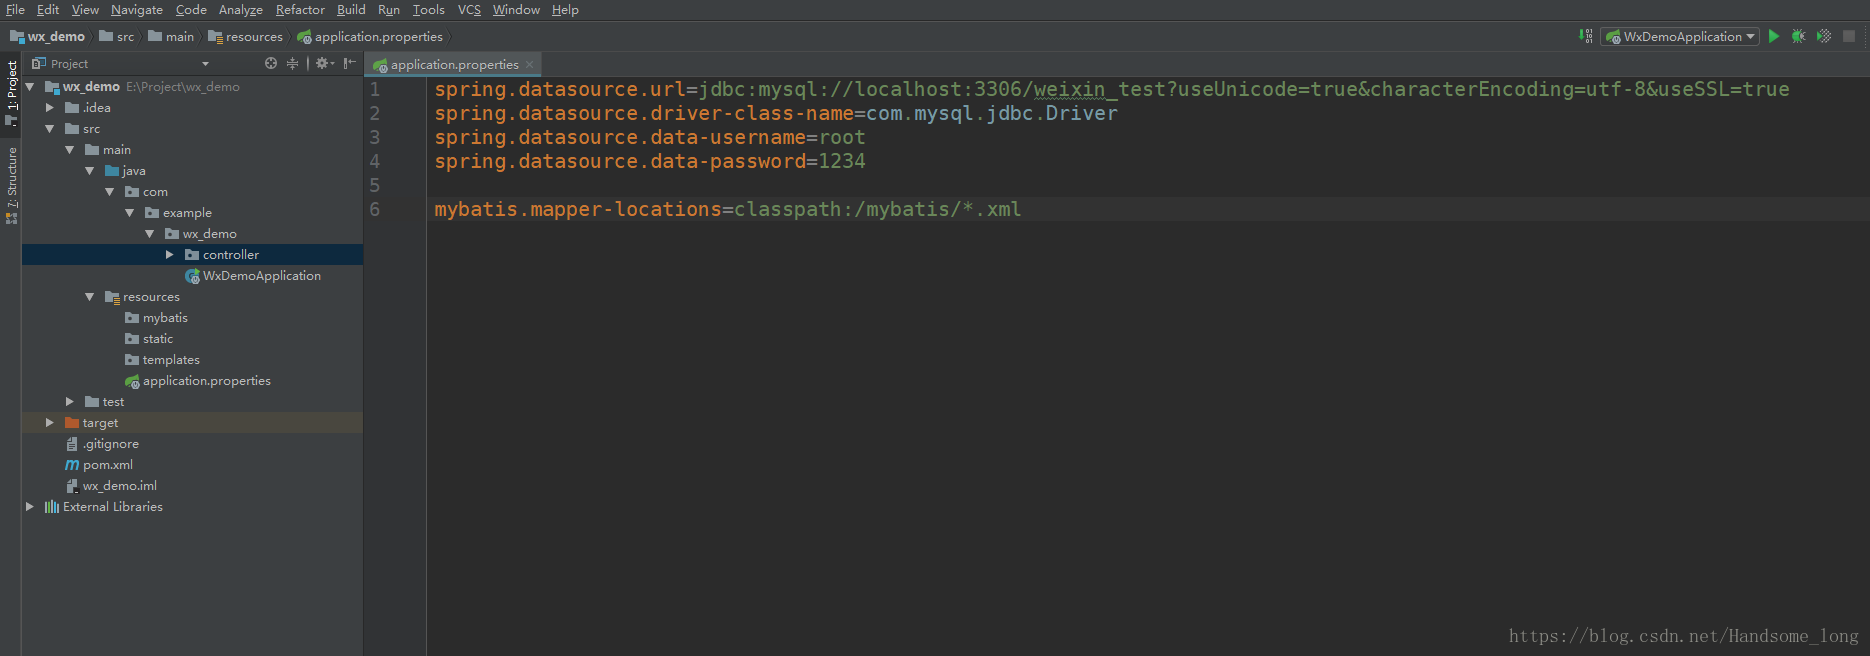
Task: Click line number 6 in gutter
Action: coord(375,209)
